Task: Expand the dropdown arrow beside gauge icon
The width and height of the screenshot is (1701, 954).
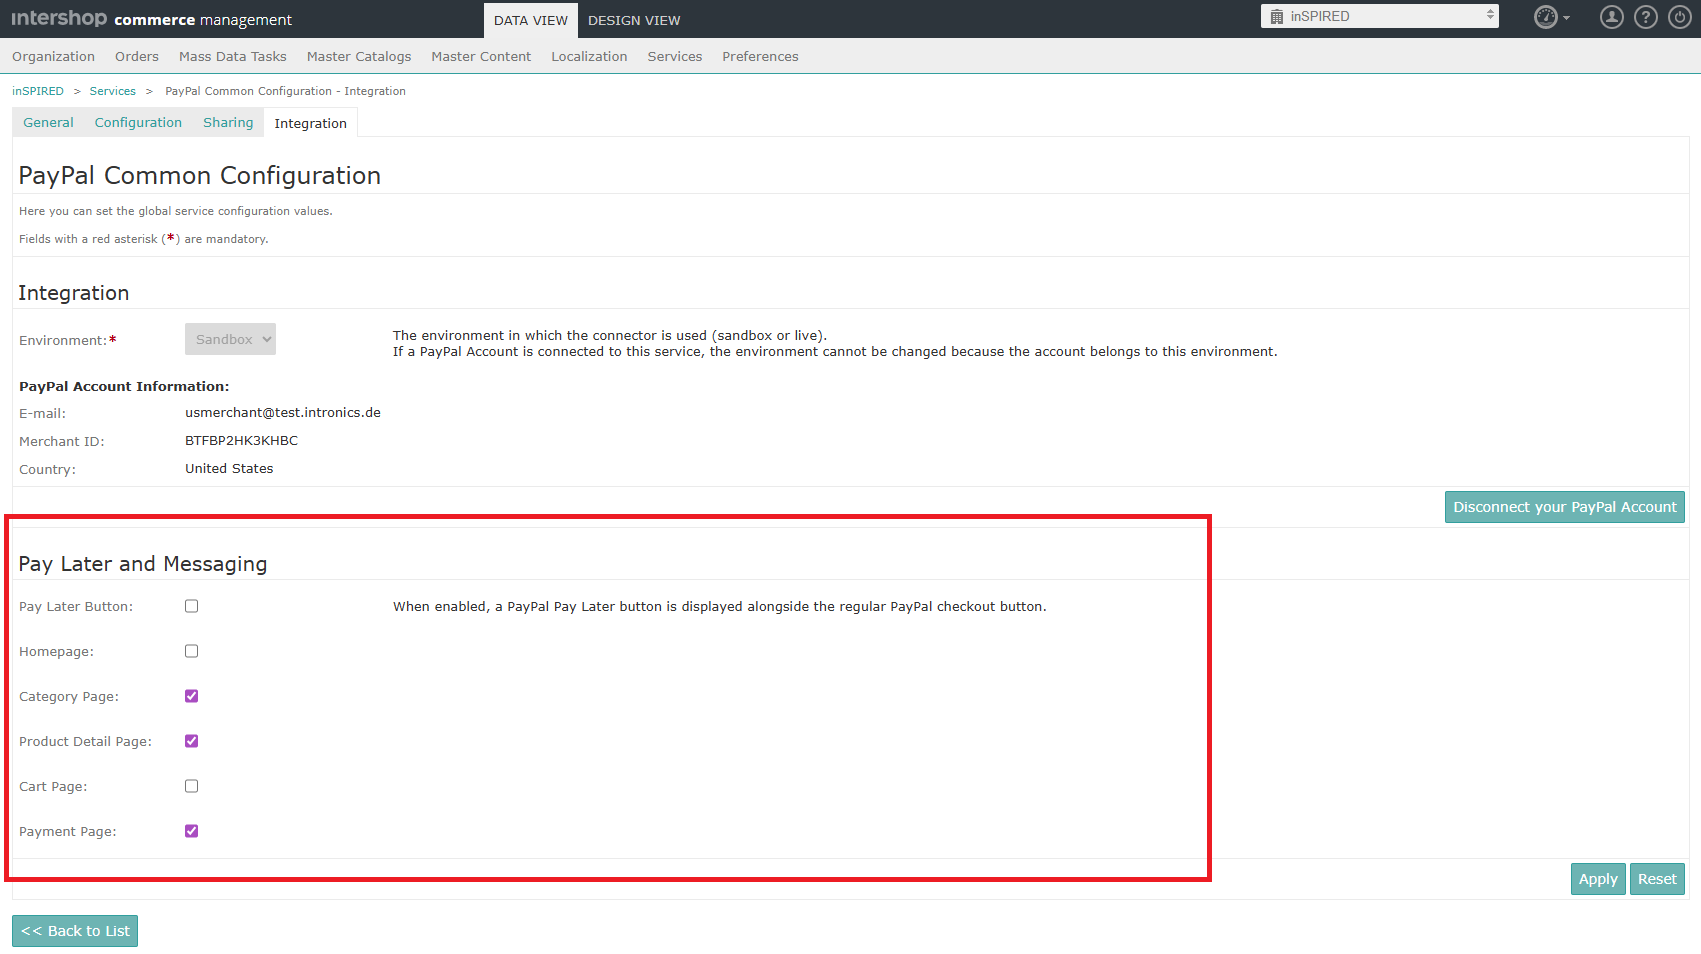Action: (1566, 18)
